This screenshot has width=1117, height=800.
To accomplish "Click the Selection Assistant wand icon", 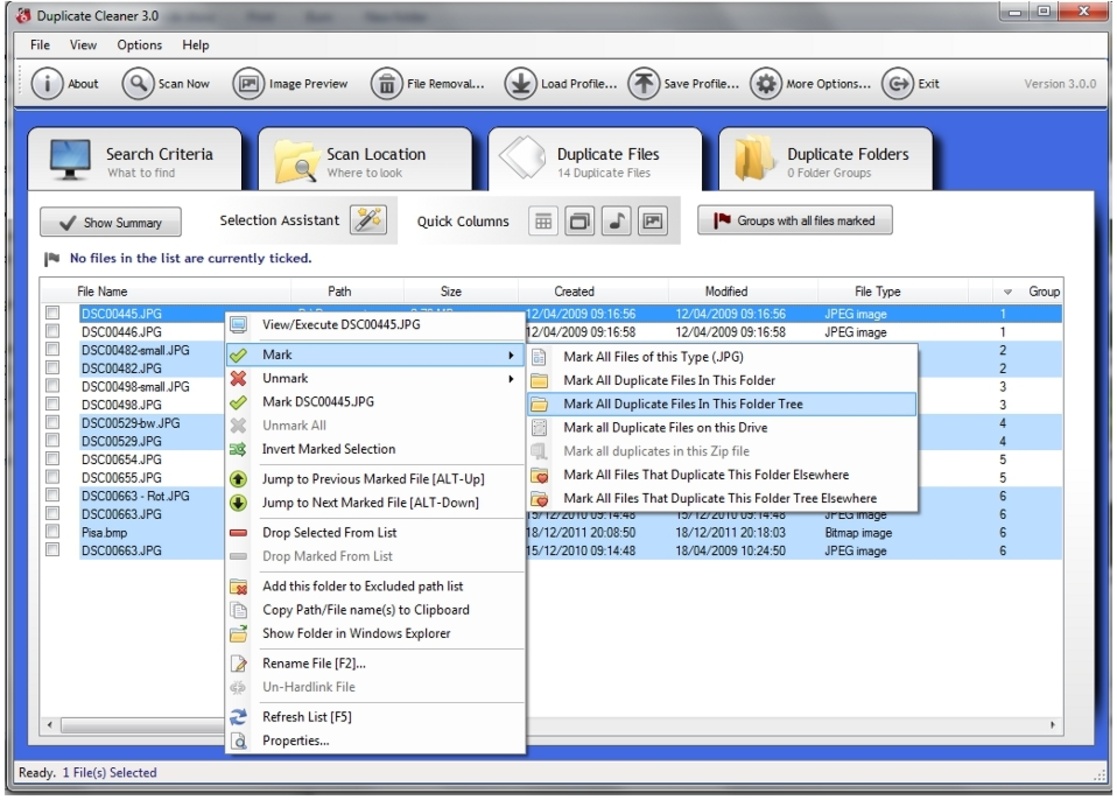I will pyautogui.click(x=368, y=221).
